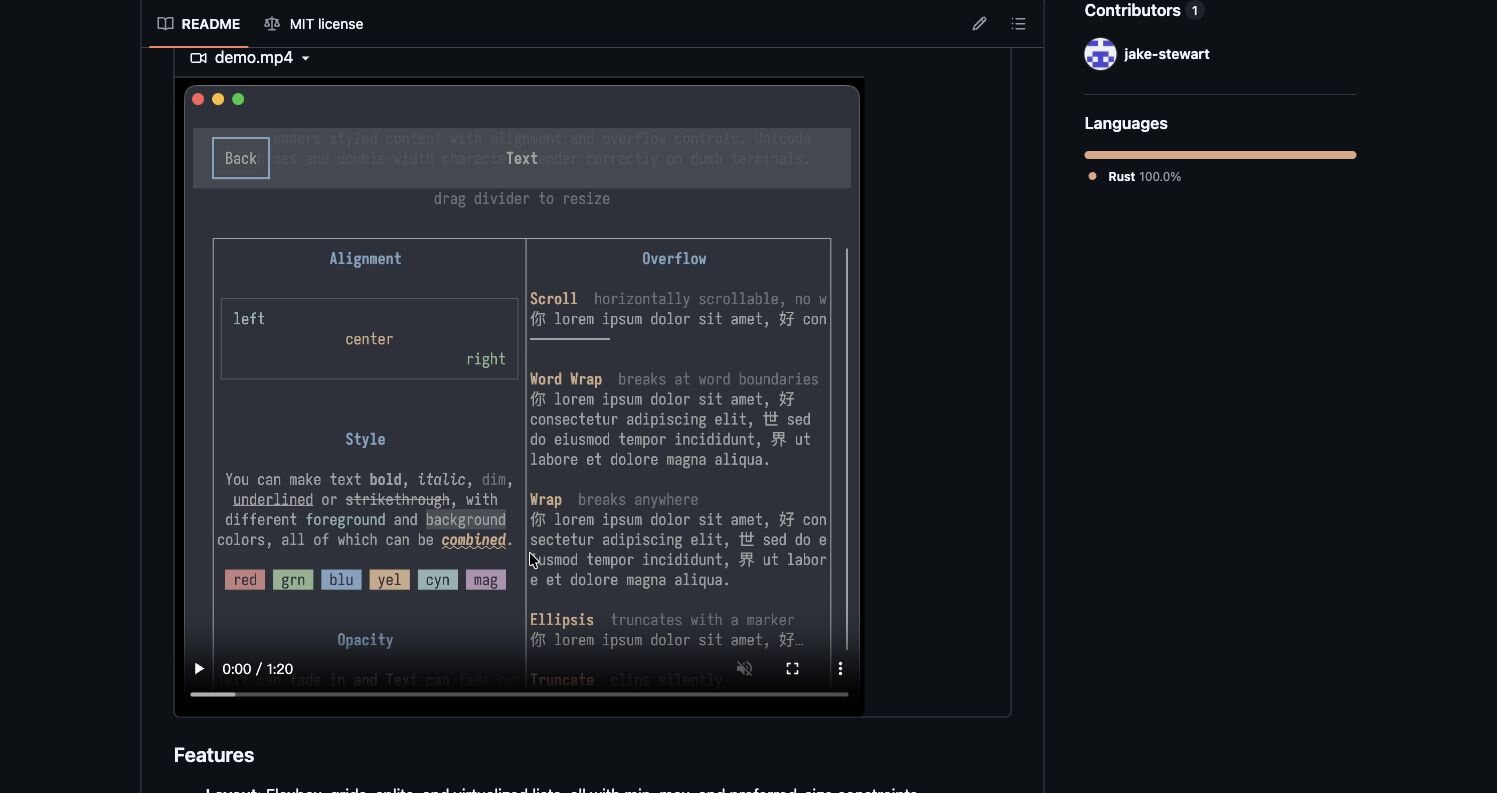Click the Word Wrap overflow label

pyautogui.click(x=566, y=379)
